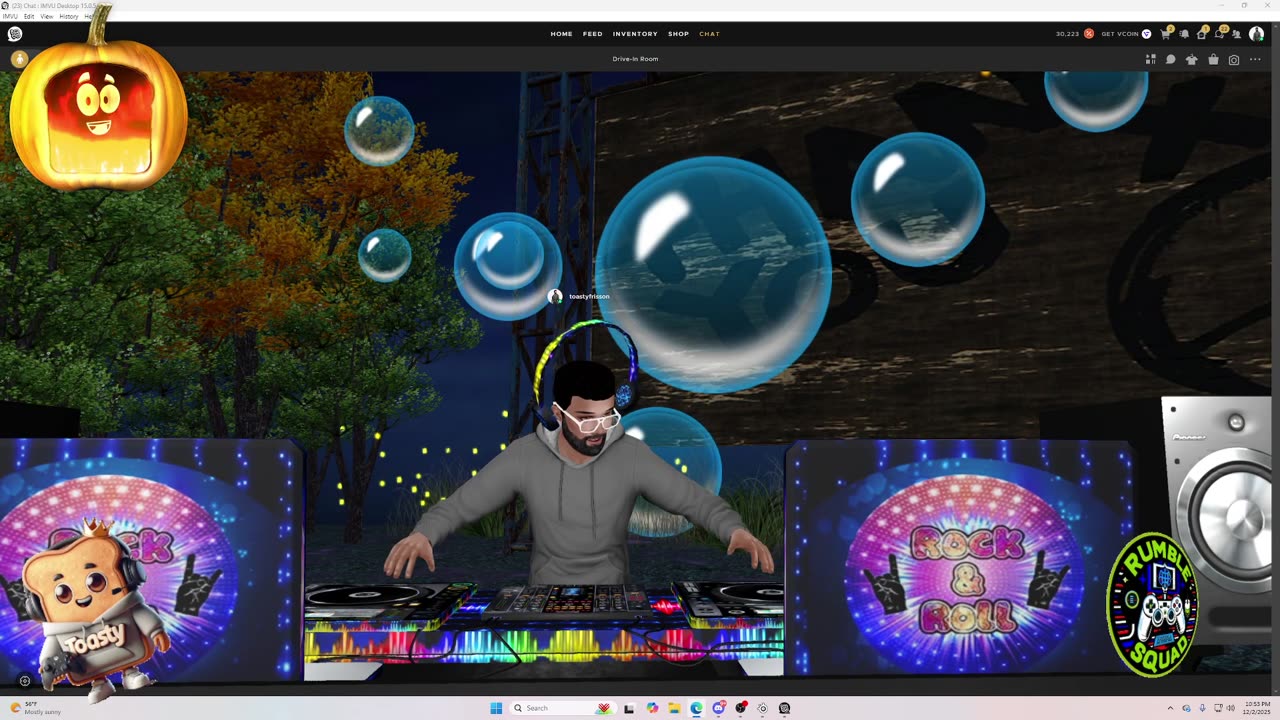Screen dimensions: 1280x720
Task: Open File Explorer from the taskbar
Action: click(675, 708)
